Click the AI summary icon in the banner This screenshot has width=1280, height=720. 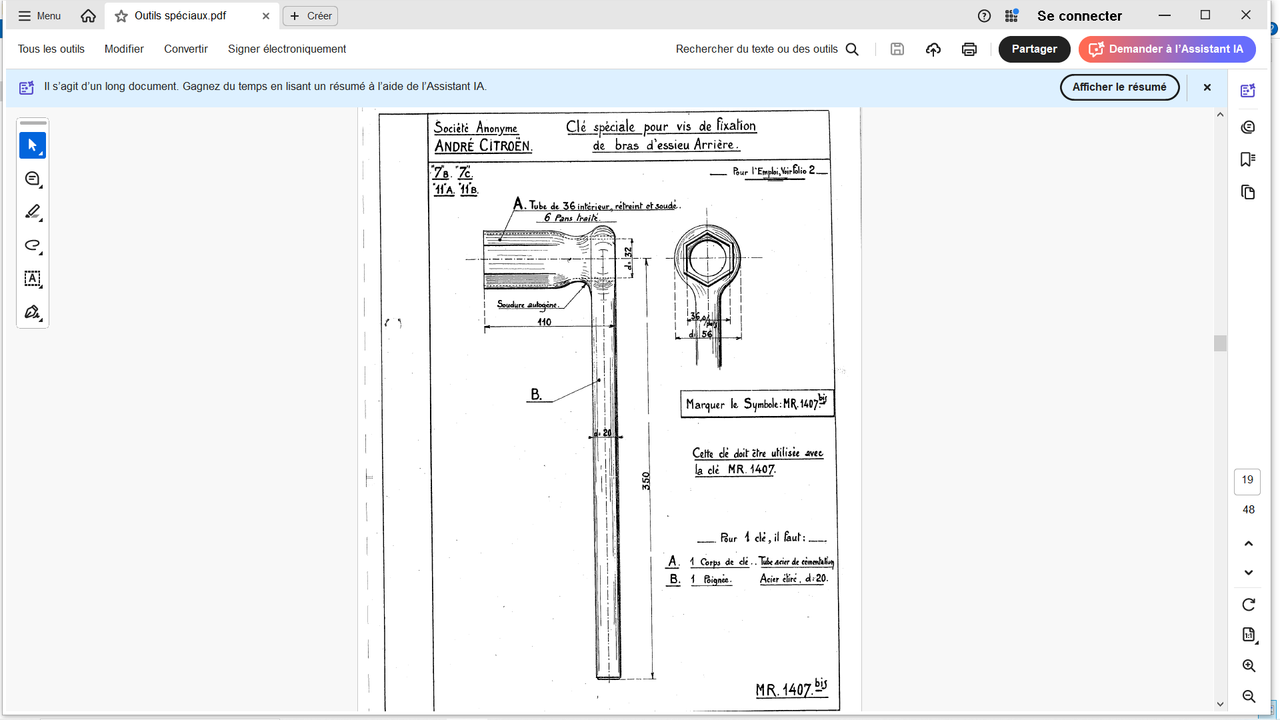click(x=27, y=87)
